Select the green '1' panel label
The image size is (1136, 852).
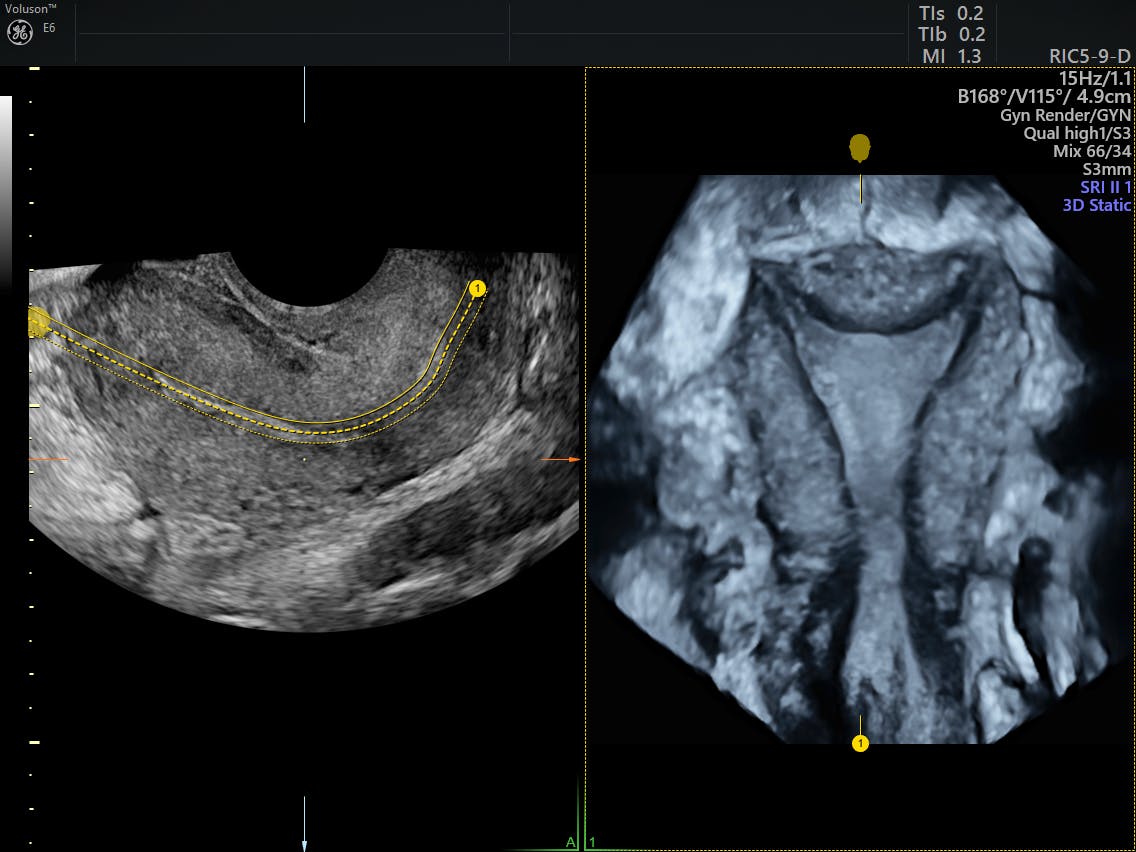[593, 842]
